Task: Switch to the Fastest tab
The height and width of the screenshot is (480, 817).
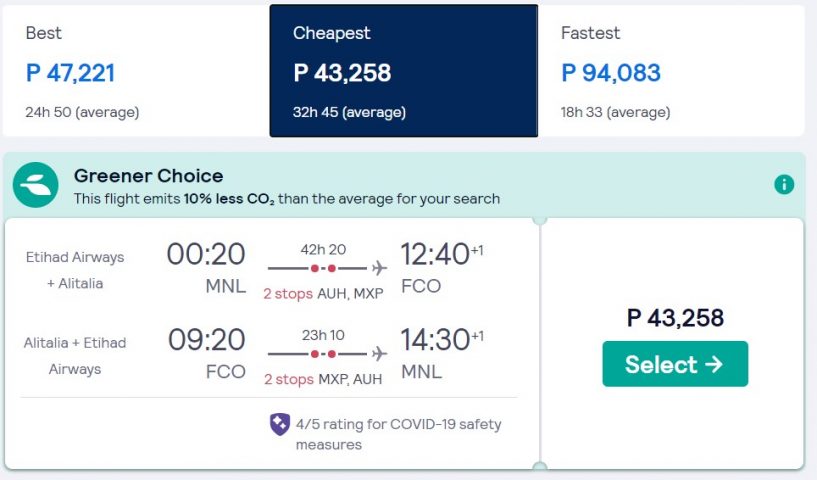Action: [671, 71]
